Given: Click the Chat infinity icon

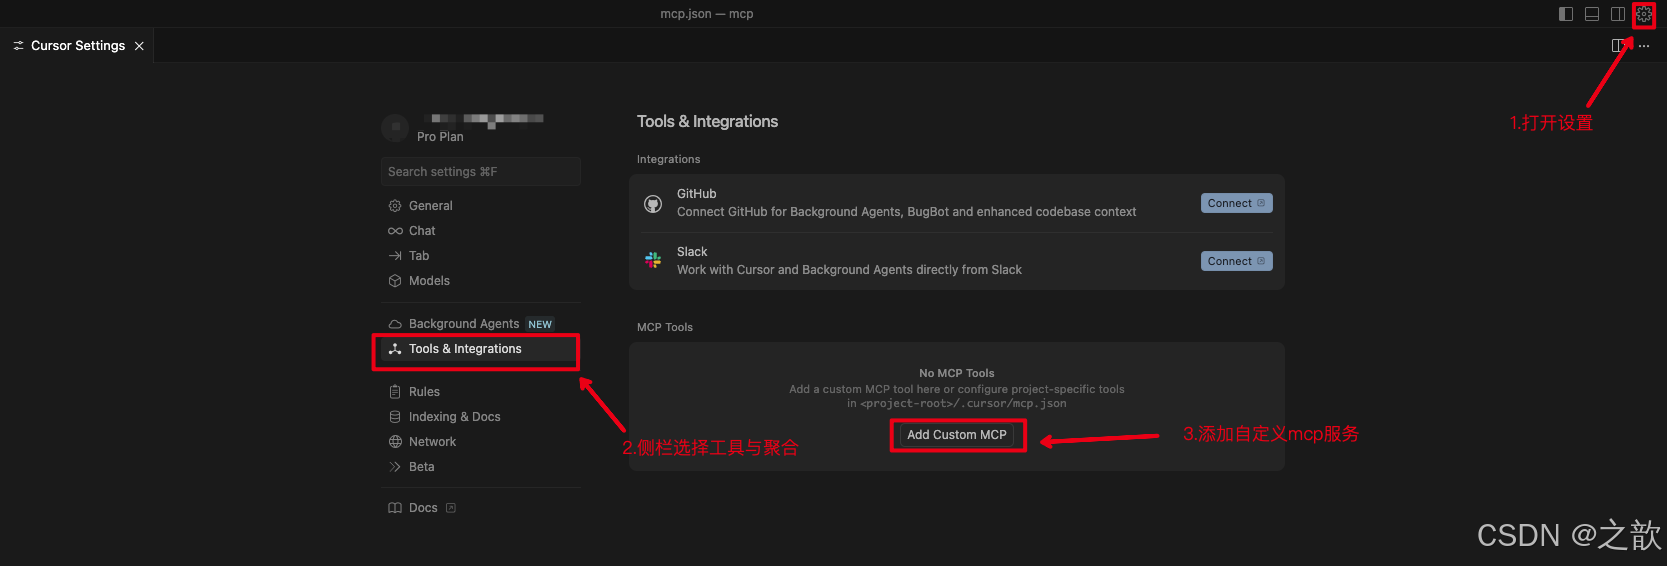Looking at the screenshot, I should pos(395,231).
